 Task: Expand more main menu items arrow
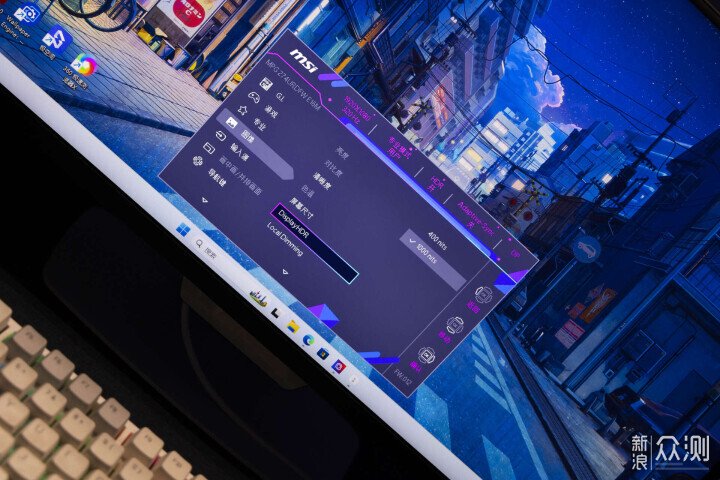[x=204, y=201]
